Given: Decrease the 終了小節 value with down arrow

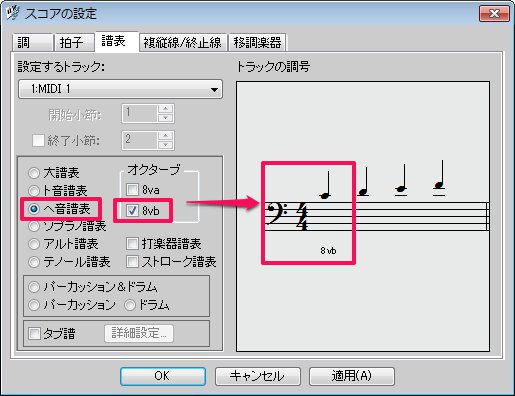Looking at the screenshot, I should point(165,145).
